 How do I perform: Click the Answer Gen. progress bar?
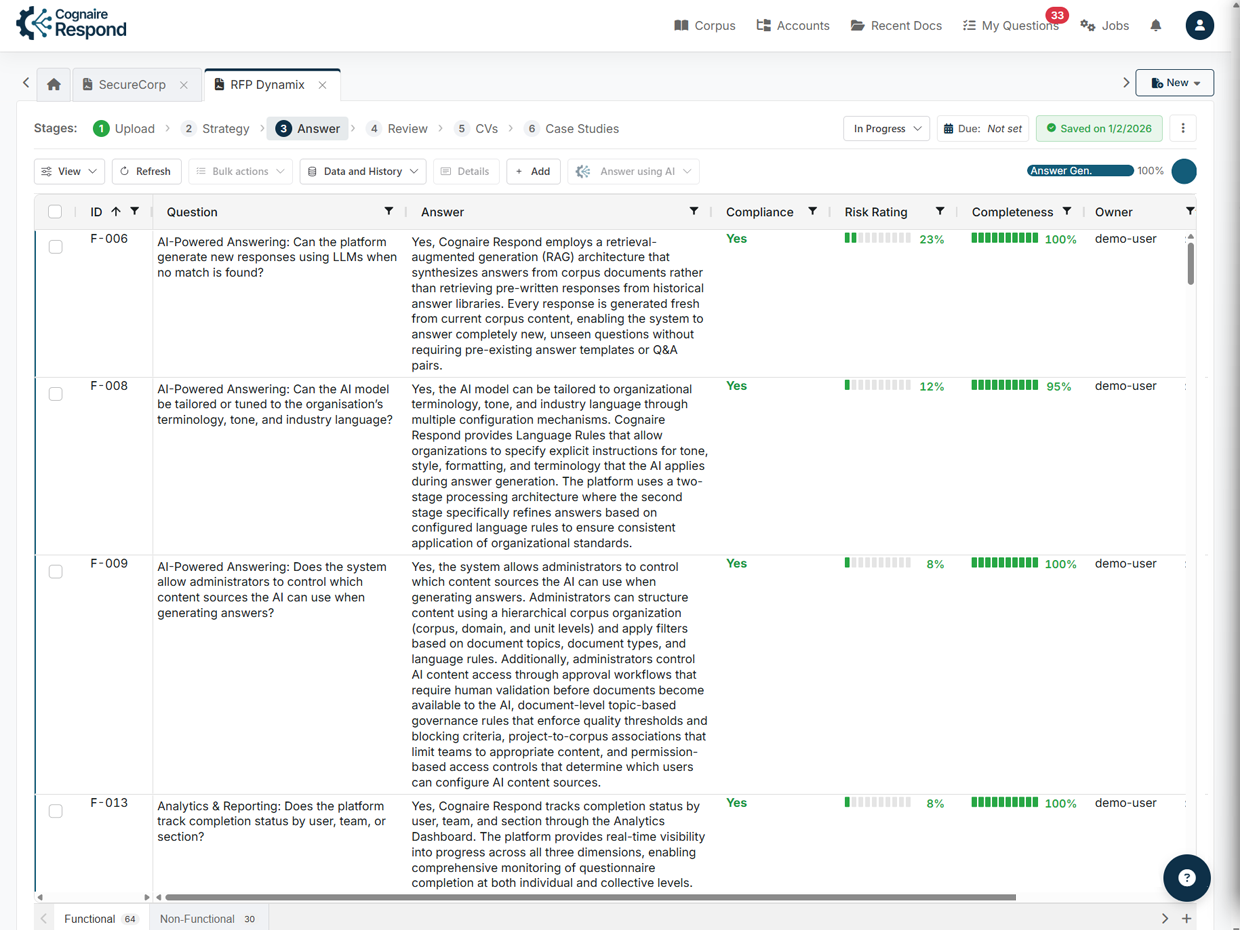(x=1082, y=171)
